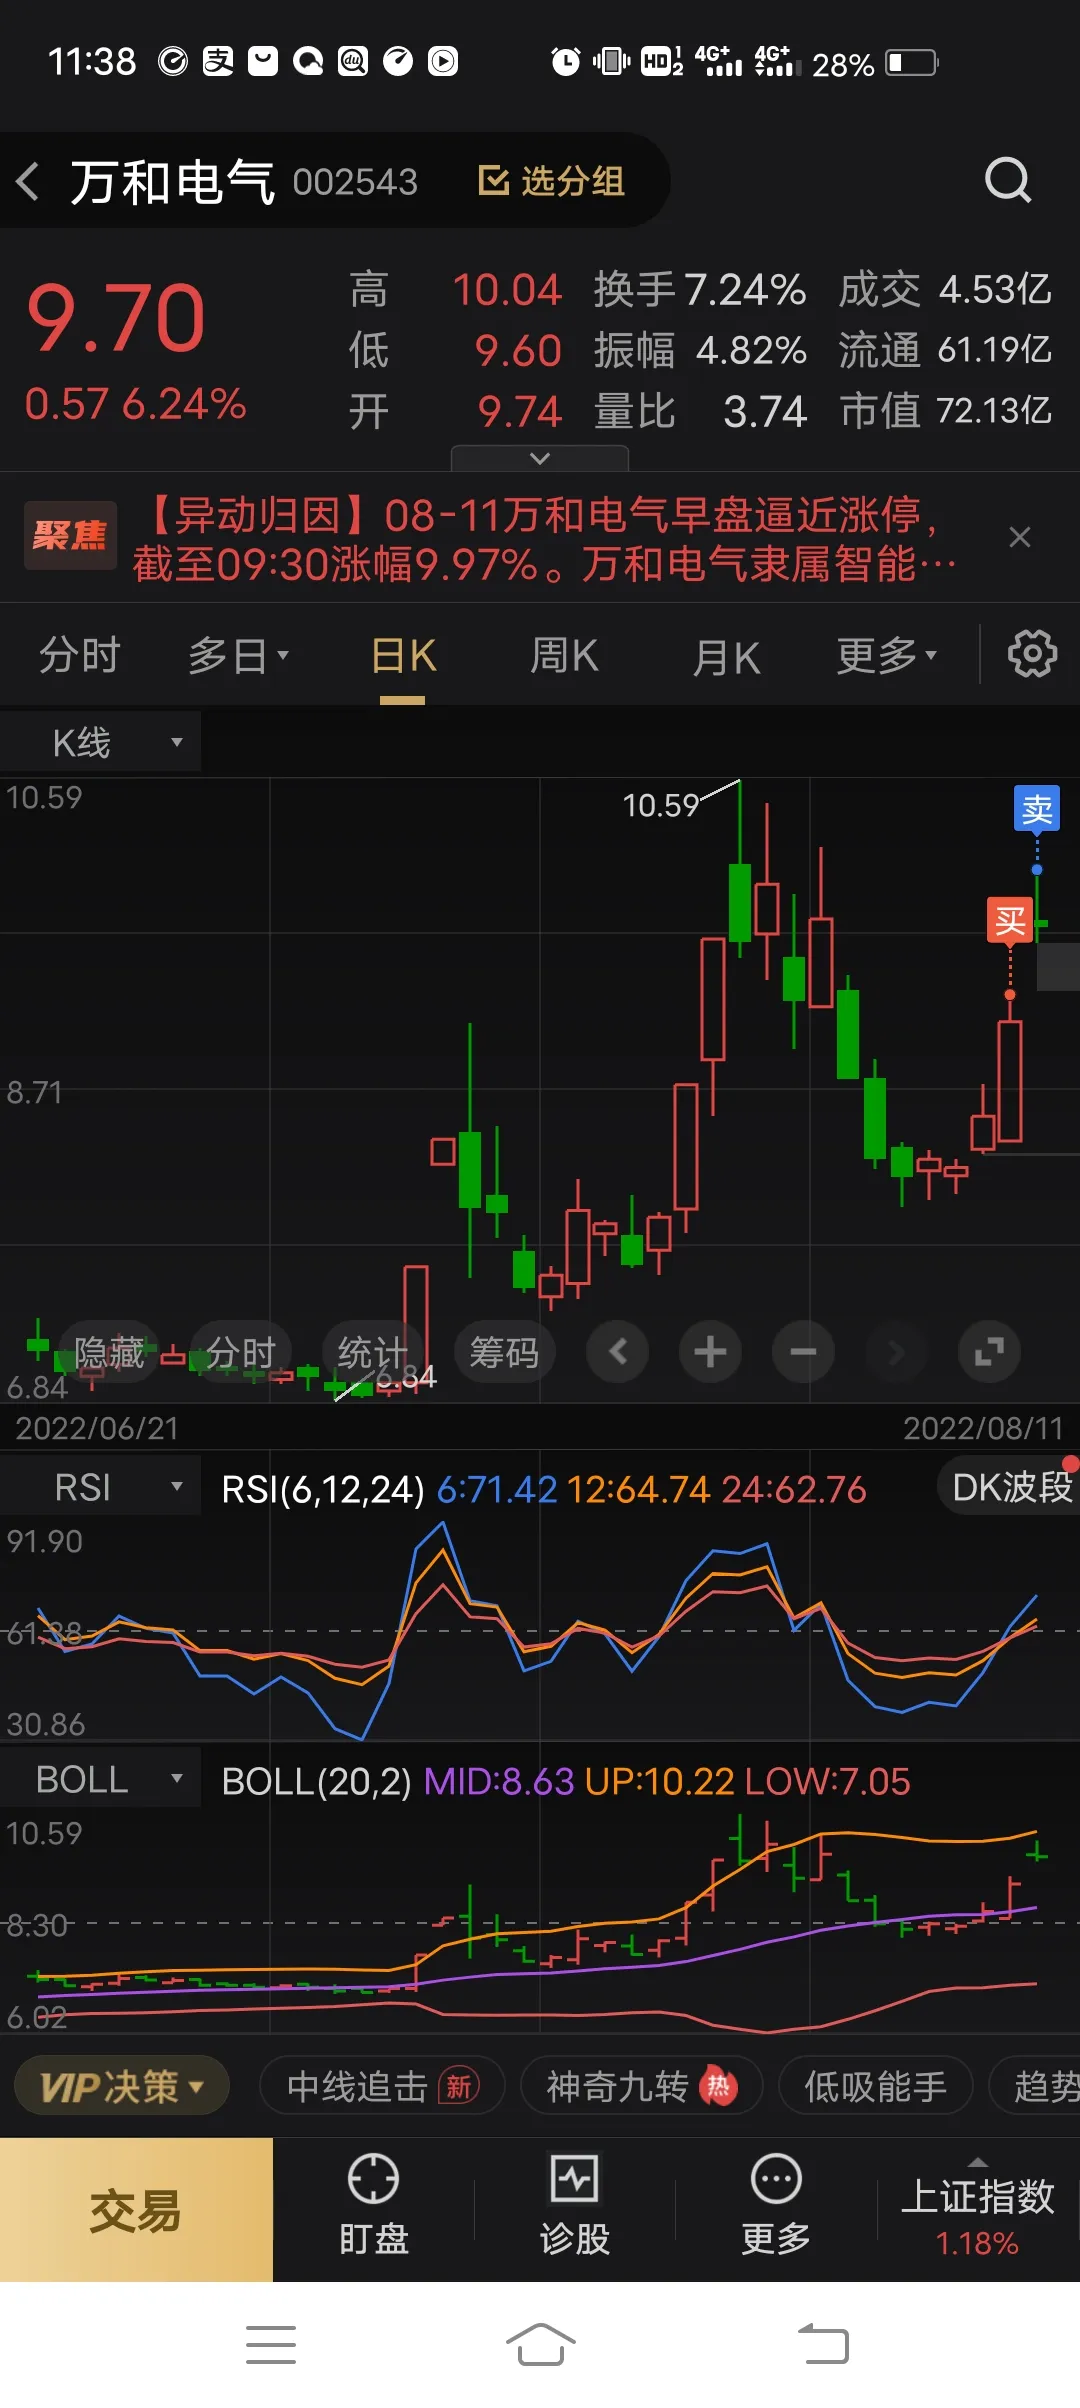Screen dimensions: 1080x2408
Task: Zoom in the K-line with plus
Action: coord(711,1353)
